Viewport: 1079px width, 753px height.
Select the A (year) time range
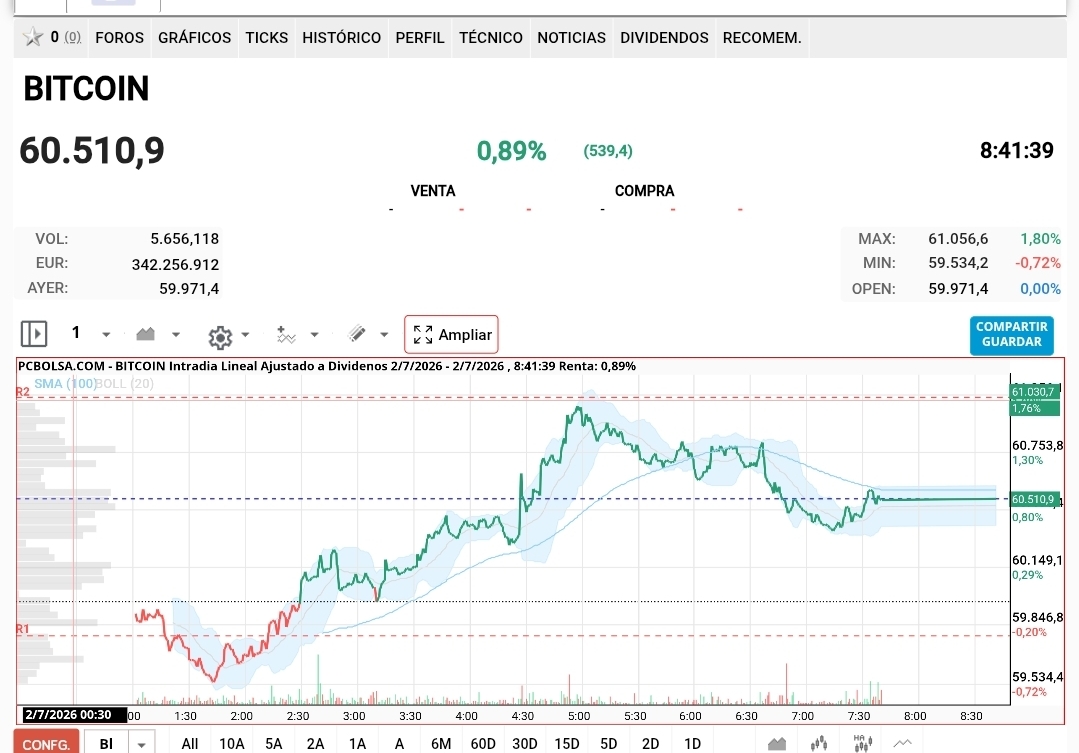[399, 744]
